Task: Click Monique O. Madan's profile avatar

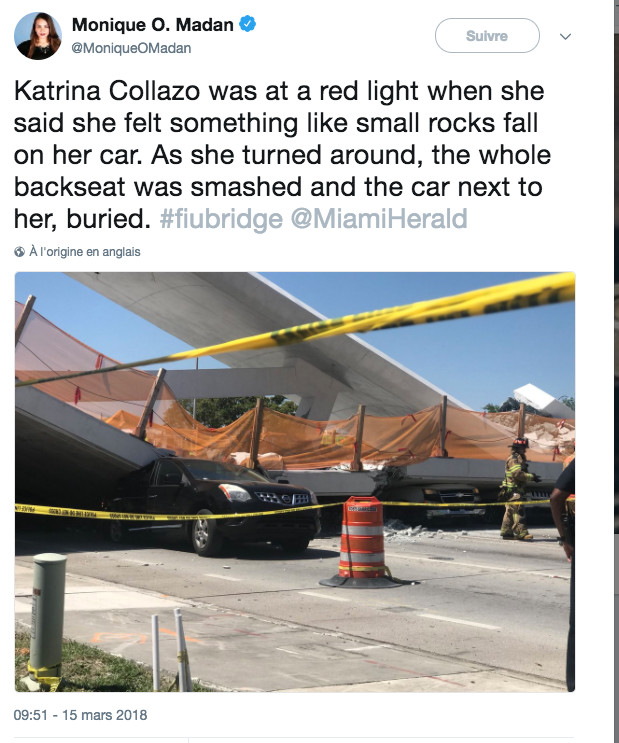Action: coord(38,36)
